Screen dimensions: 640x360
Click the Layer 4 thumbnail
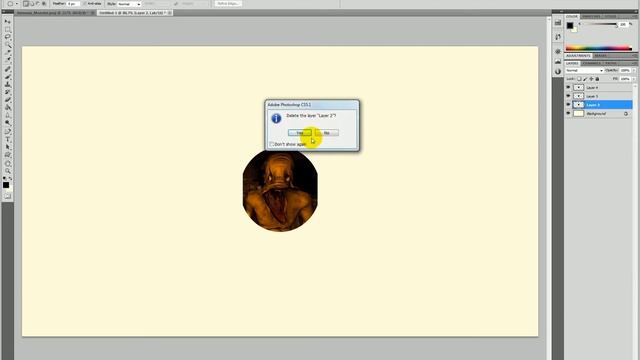point(579,87)
